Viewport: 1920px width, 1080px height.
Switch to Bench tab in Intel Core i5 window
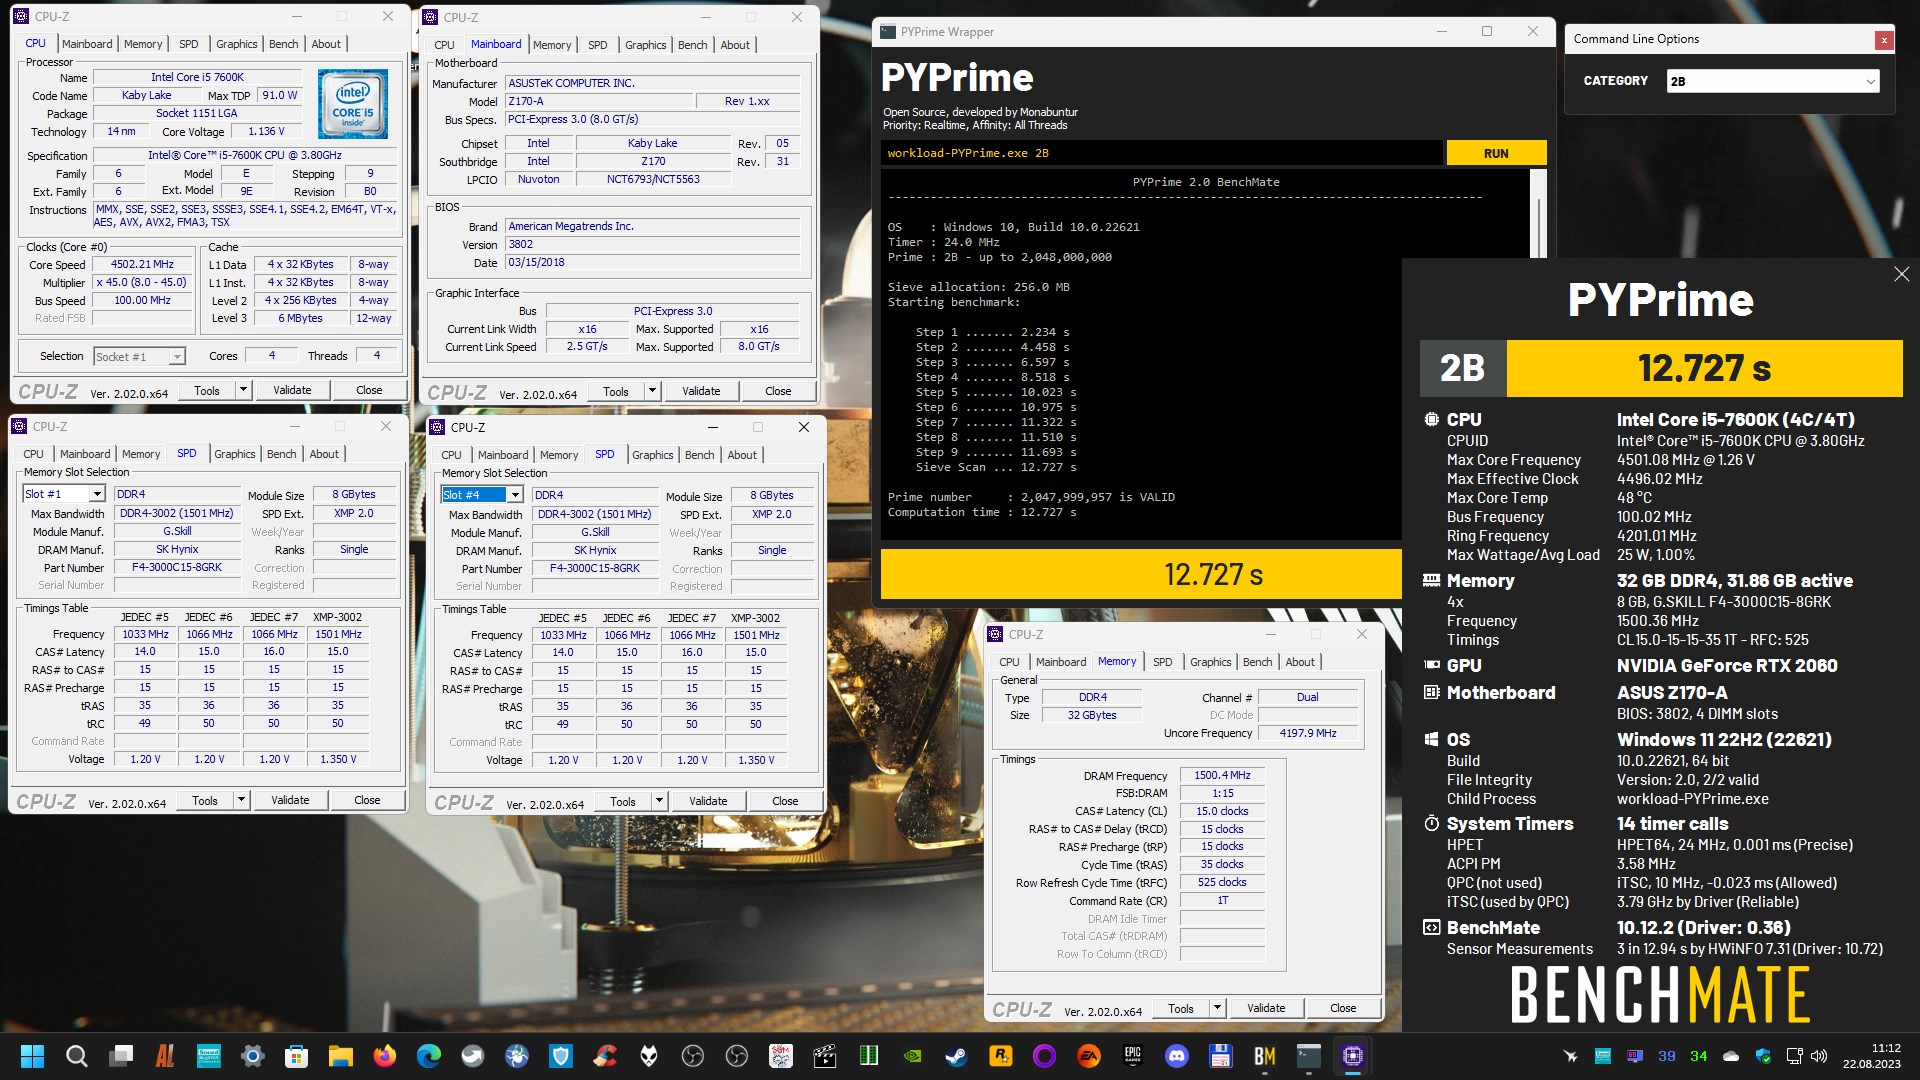(x=283, y=44)
